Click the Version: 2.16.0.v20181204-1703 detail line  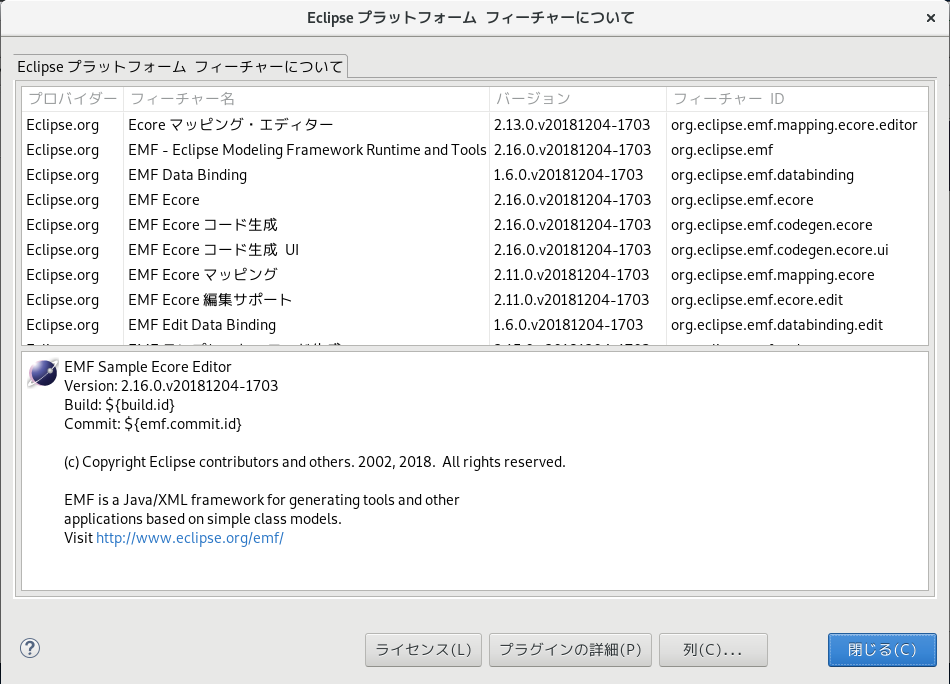(x=171, y=386)
